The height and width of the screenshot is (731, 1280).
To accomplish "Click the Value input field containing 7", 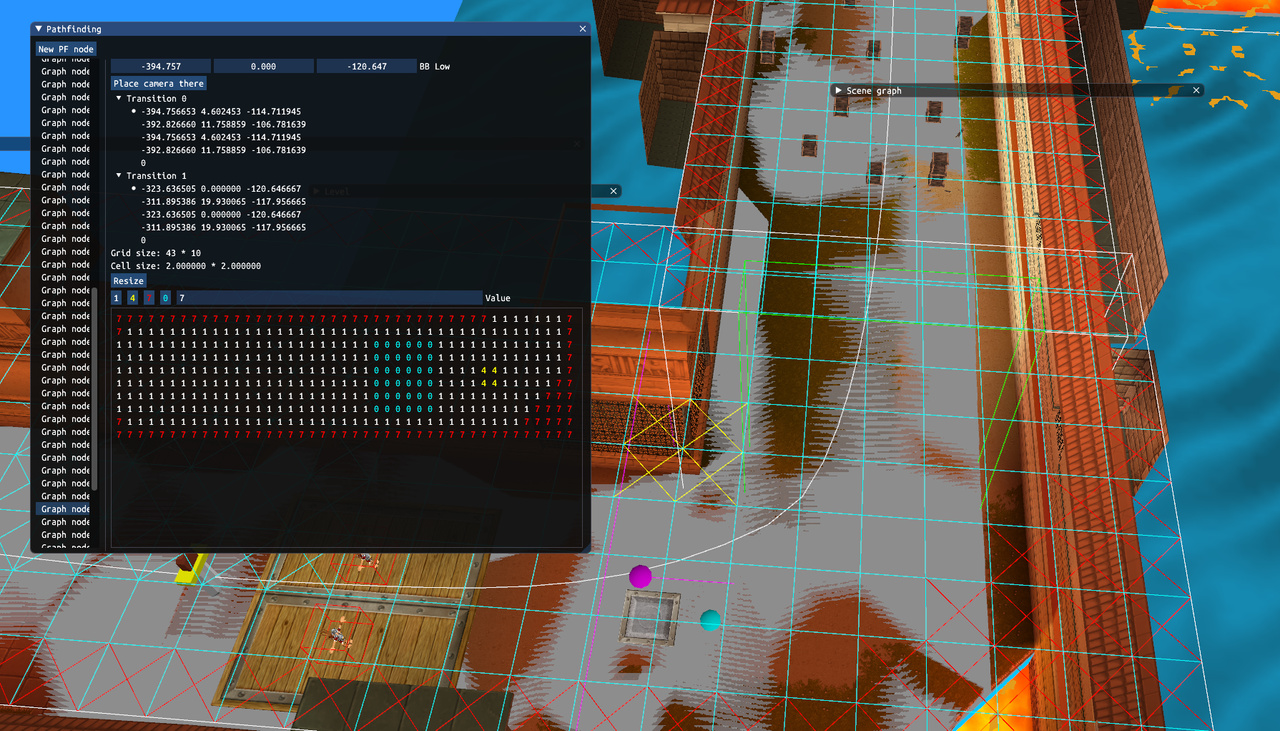I will (x=329, y=298).
